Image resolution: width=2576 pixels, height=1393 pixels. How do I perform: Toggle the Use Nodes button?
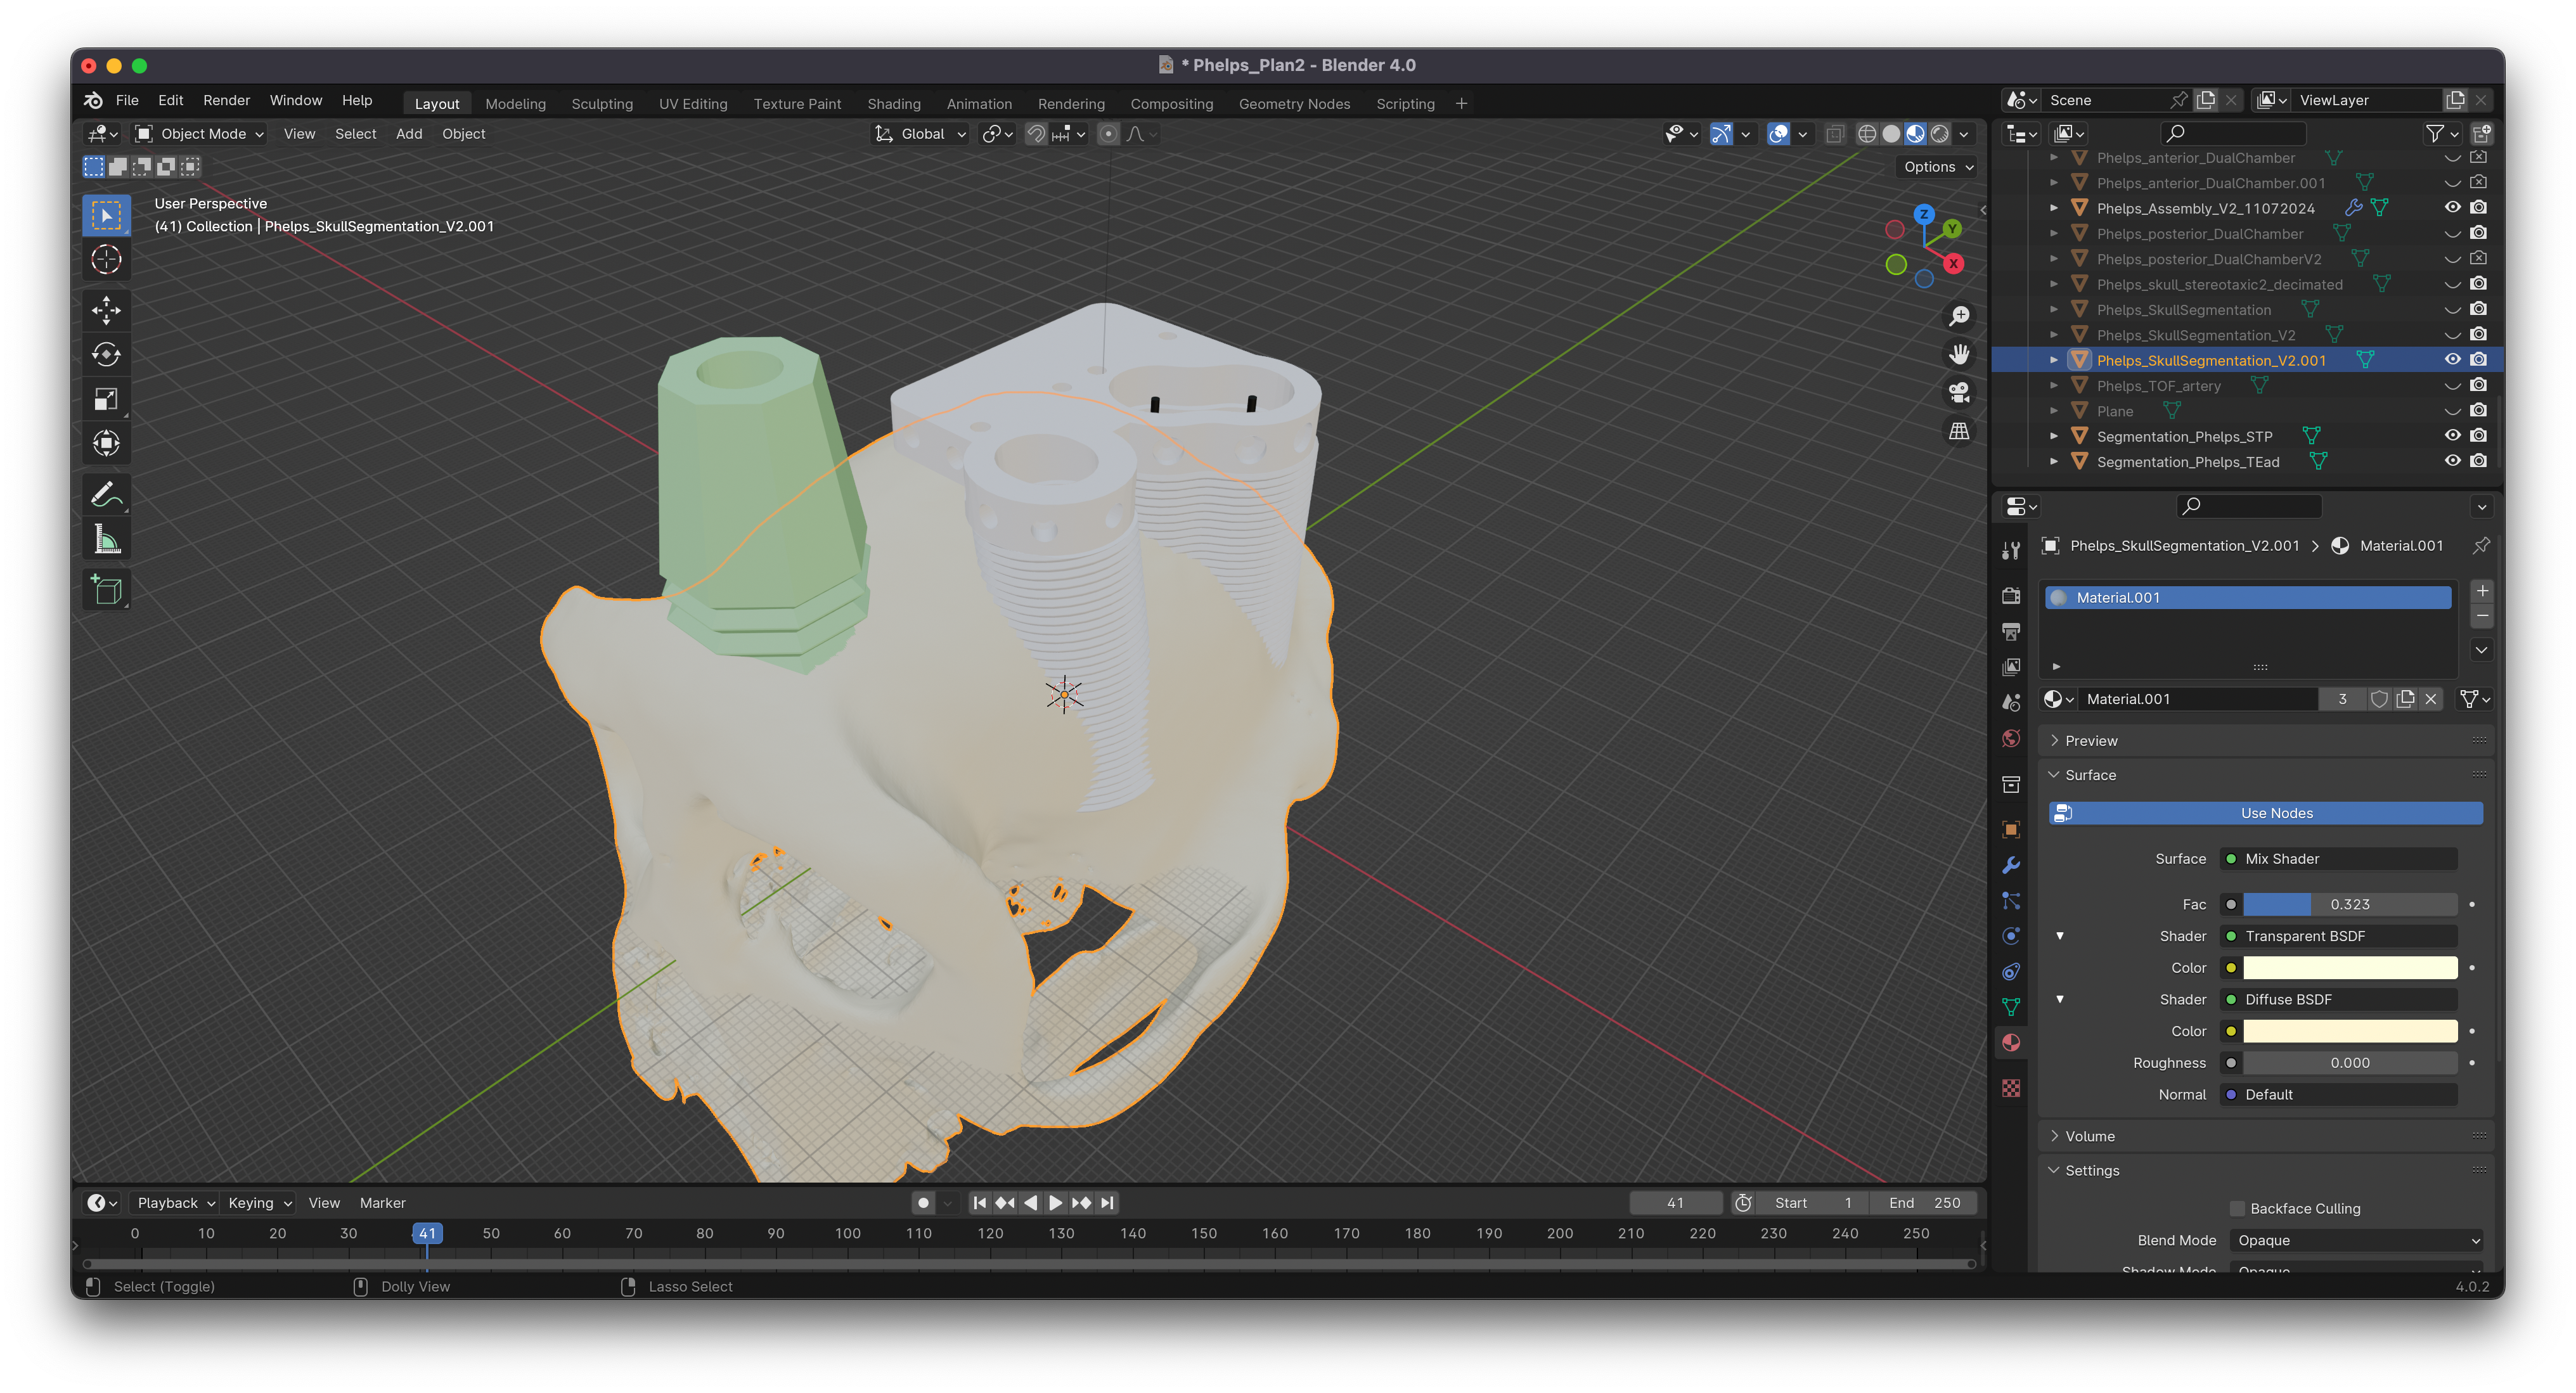pos(2265,813)
